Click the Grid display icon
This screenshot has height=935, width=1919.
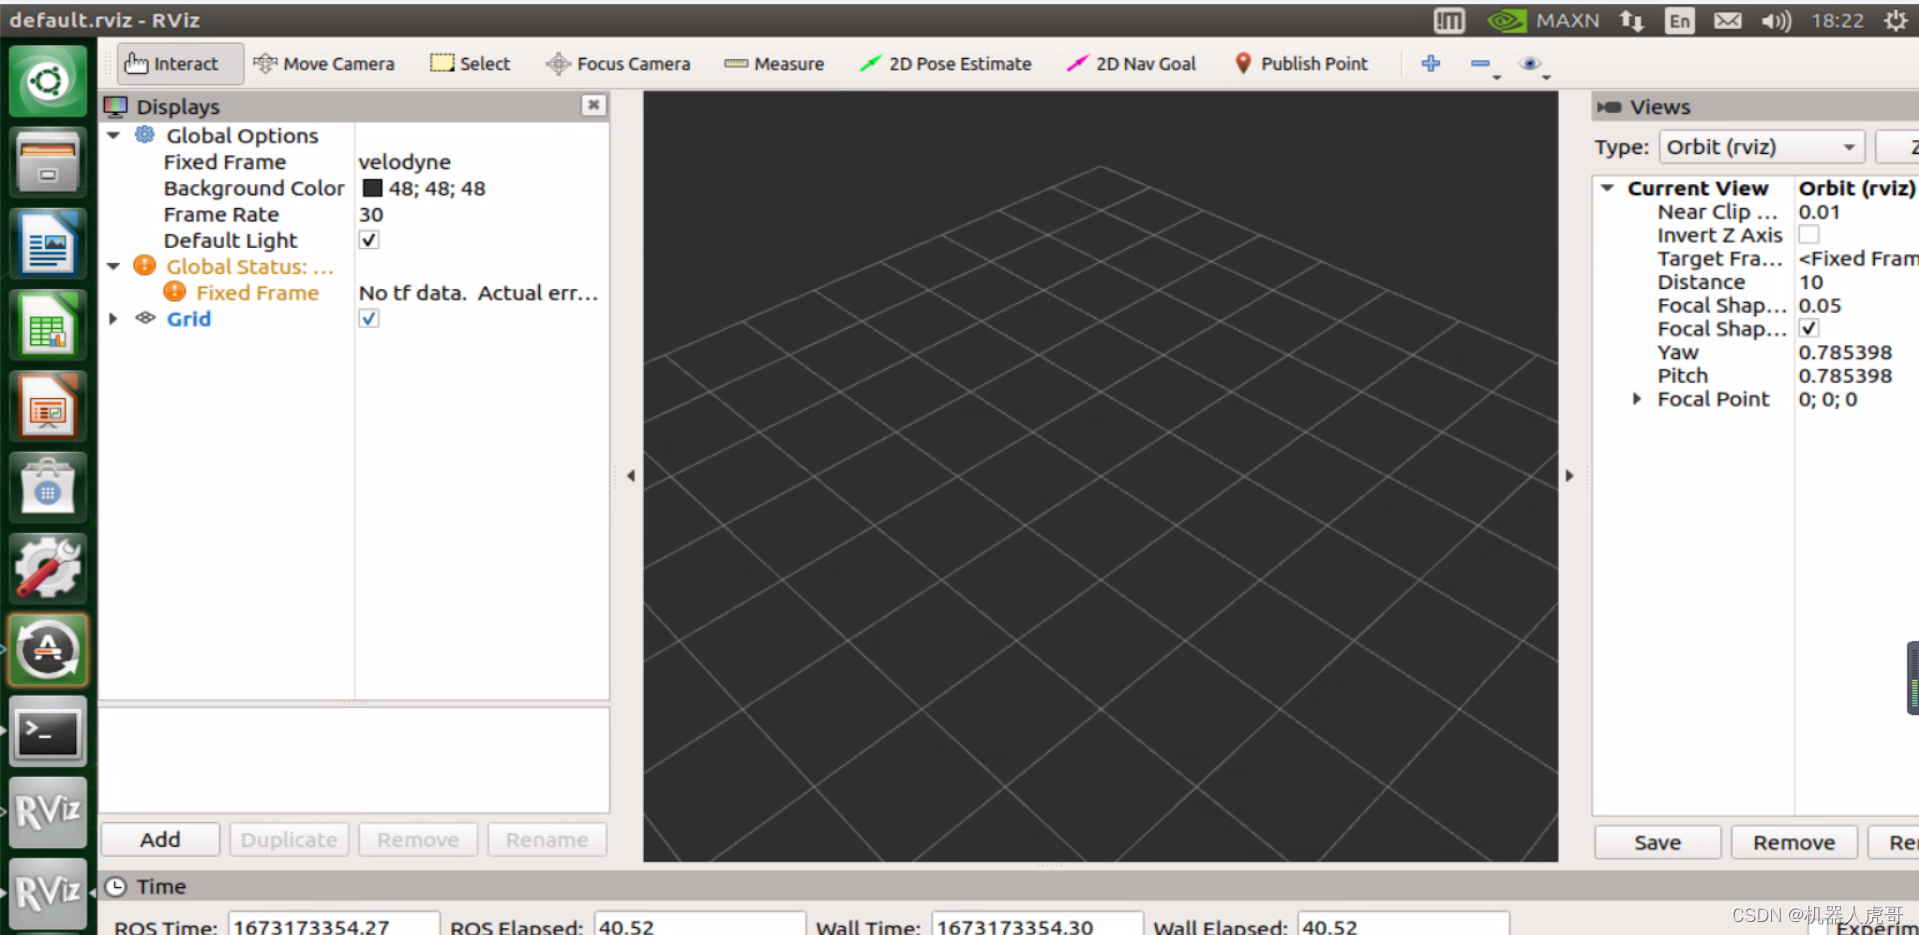[146, 318]
